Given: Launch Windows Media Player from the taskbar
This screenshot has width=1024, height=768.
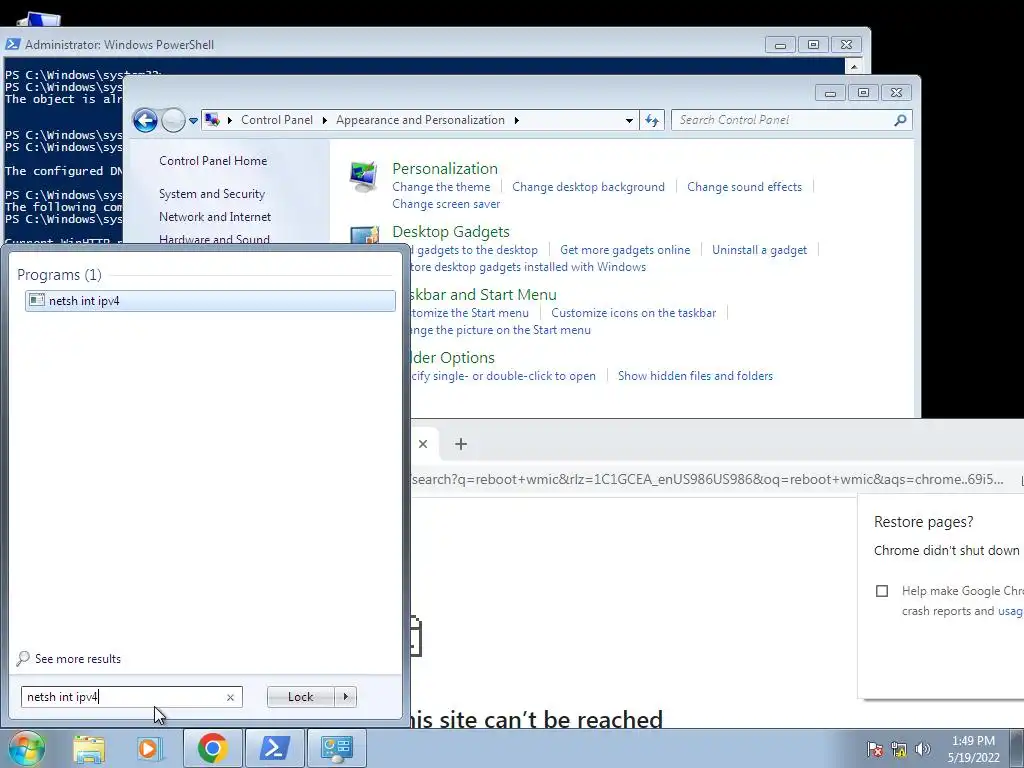Looking at the screenshot, I should click(x=150, y=748).
